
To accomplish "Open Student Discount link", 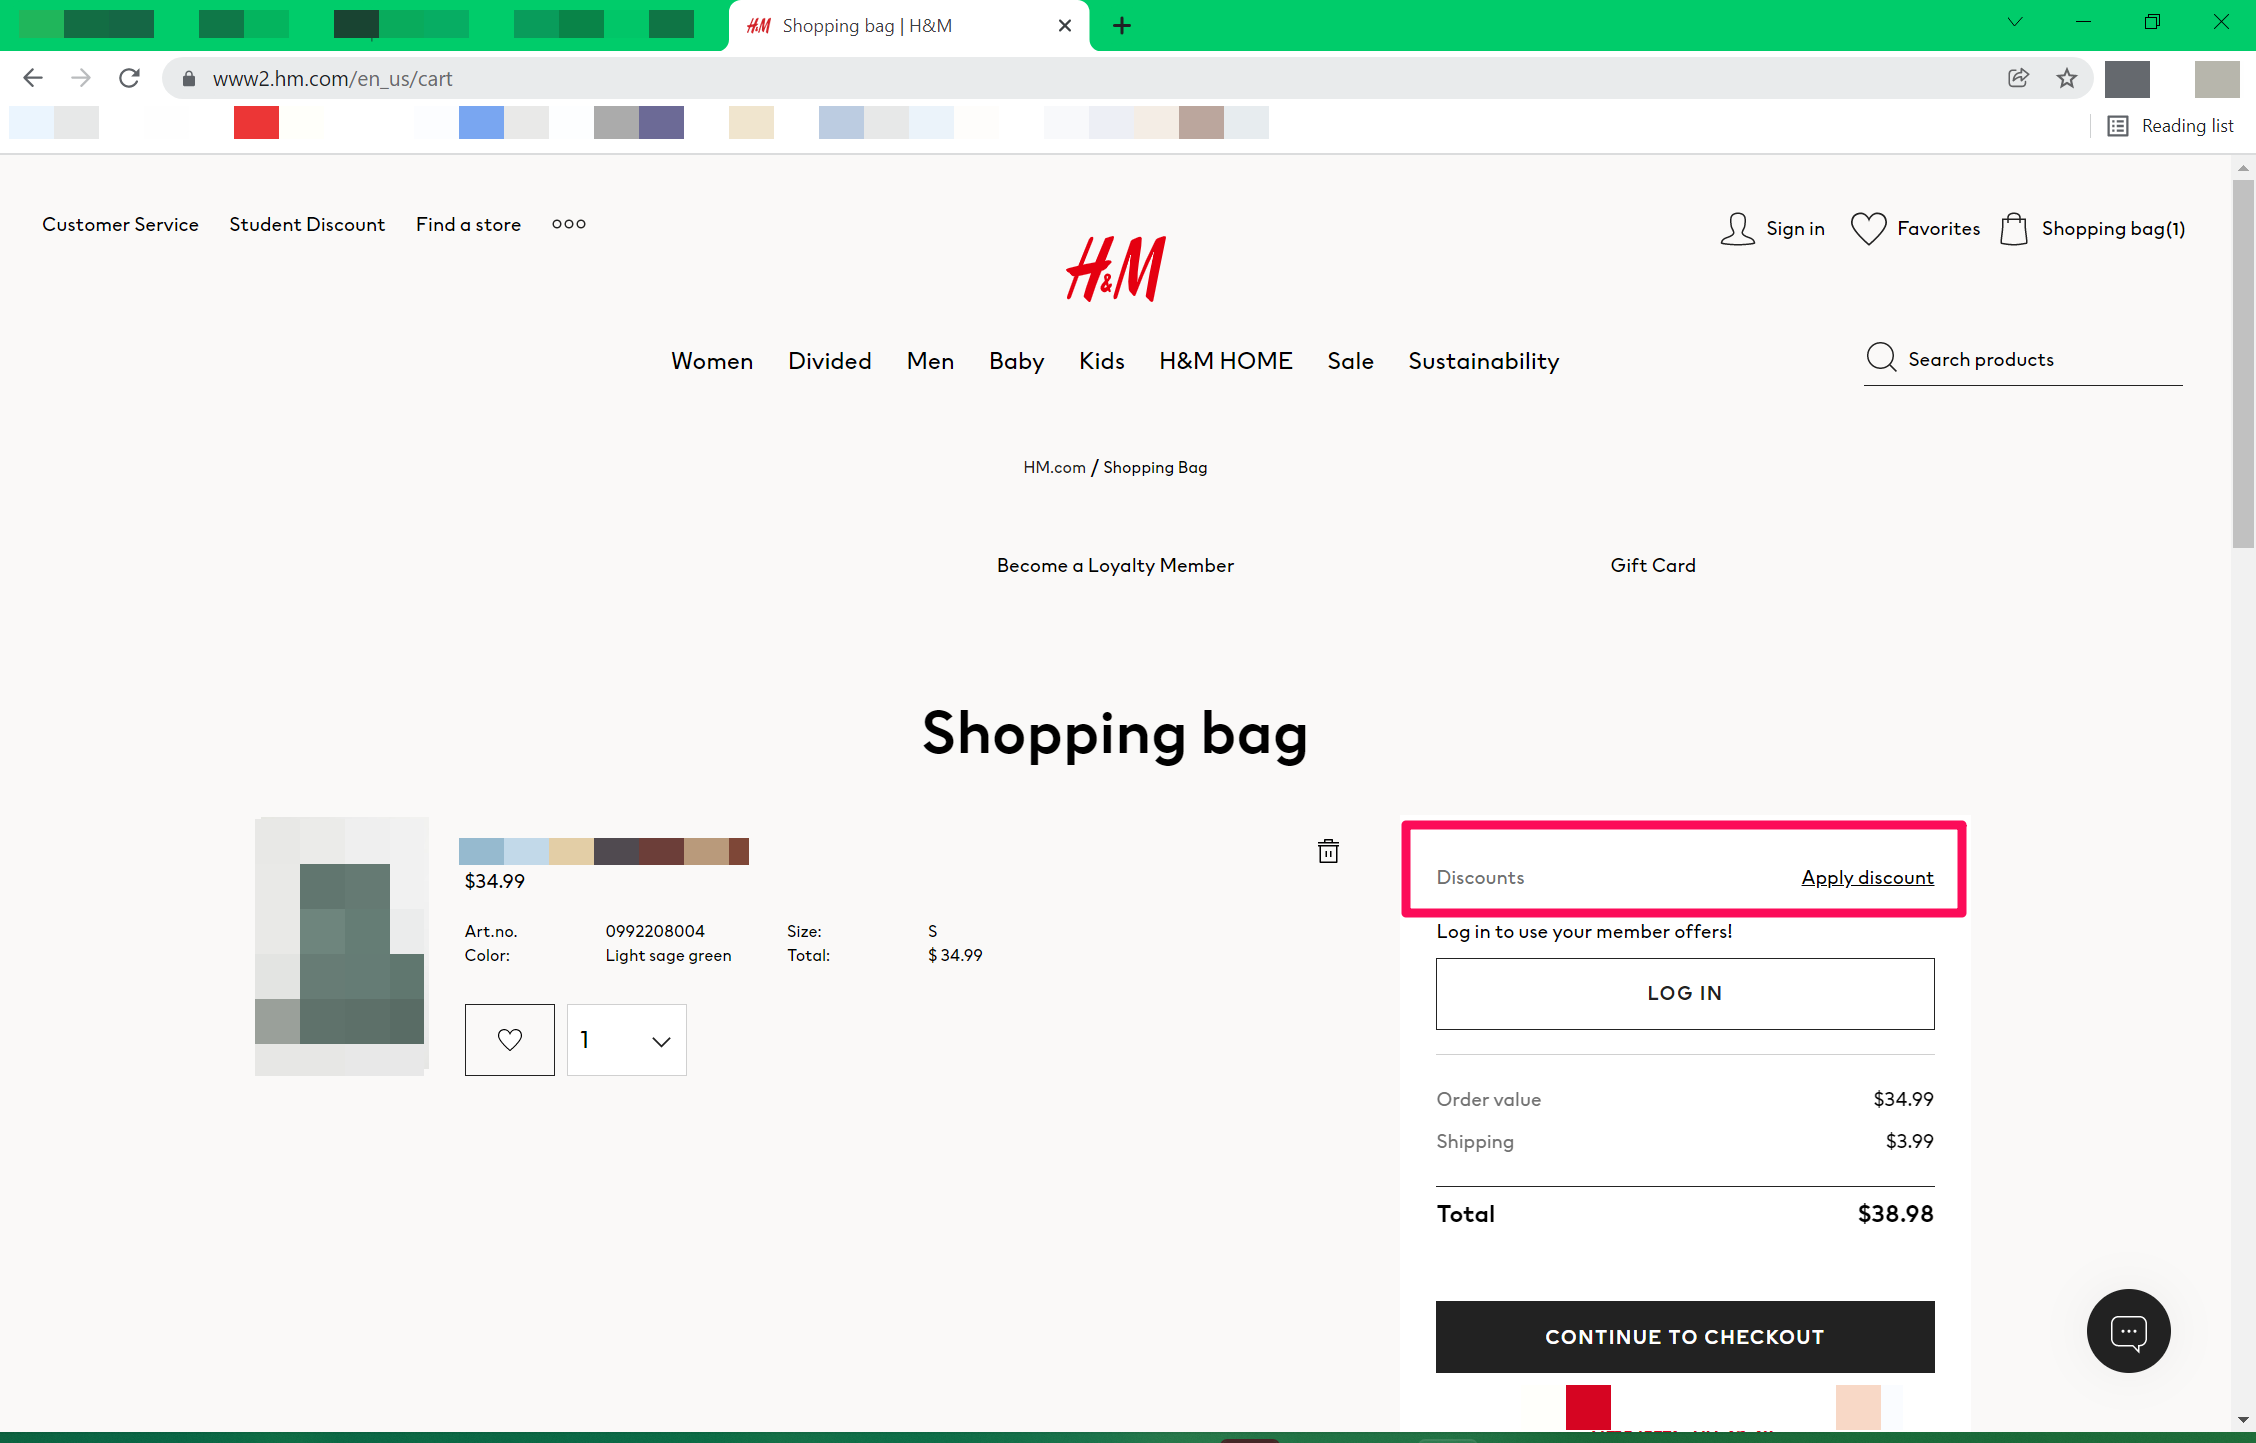I will click(x=307, y=224).
